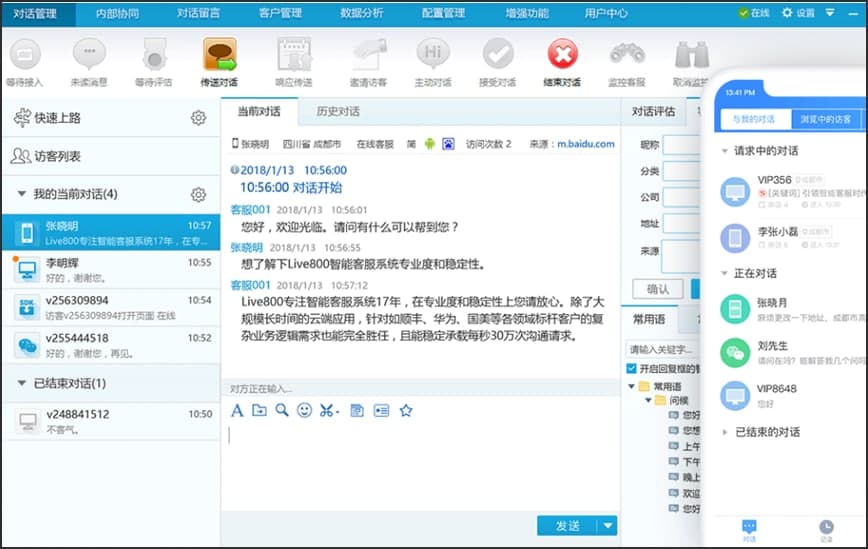Click the Baidu paw icon in visitor info
The image size is (868, 549).
(x=448, y=144)
